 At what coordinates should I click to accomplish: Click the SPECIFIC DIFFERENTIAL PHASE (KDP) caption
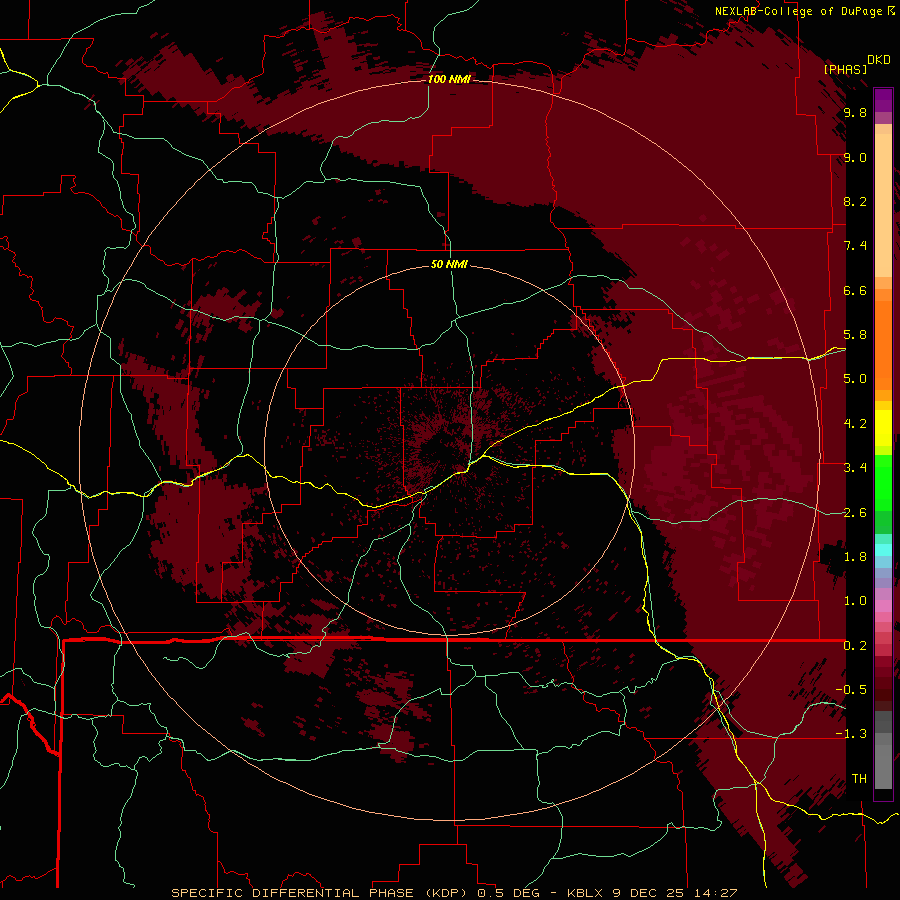coord(321,893)
